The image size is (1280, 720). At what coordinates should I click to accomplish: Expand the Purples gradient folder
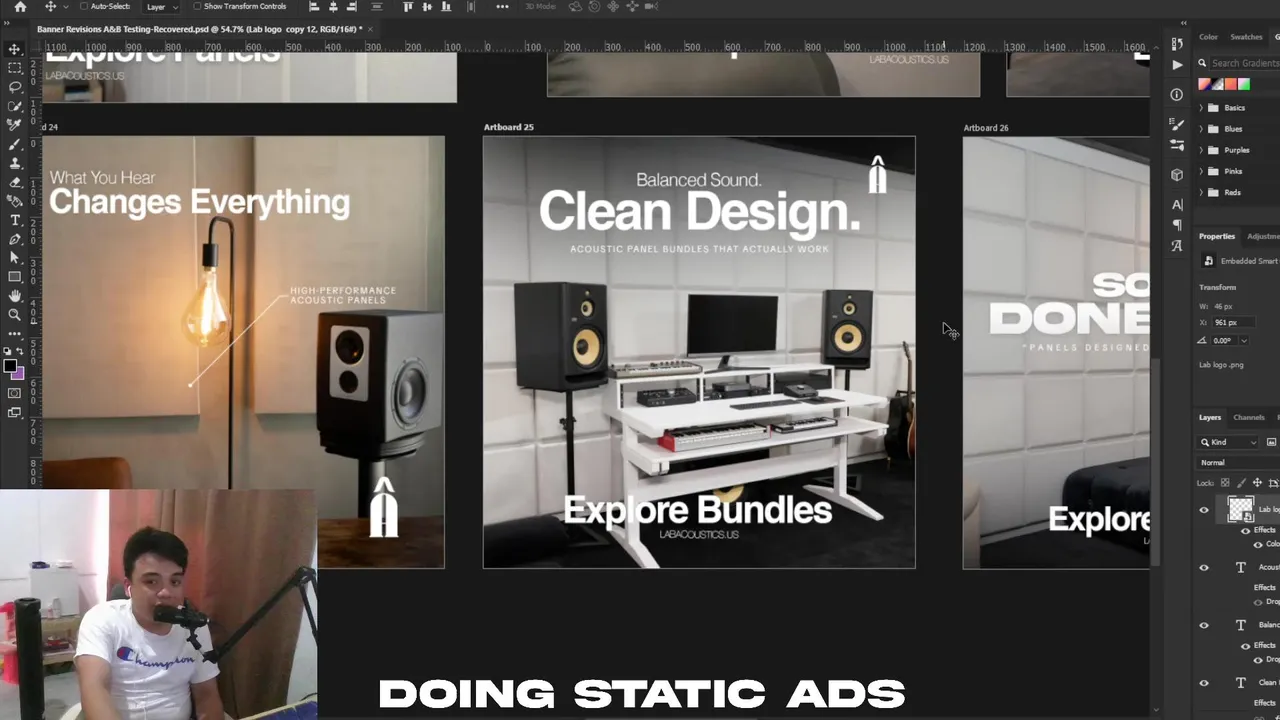(1201, 150)
